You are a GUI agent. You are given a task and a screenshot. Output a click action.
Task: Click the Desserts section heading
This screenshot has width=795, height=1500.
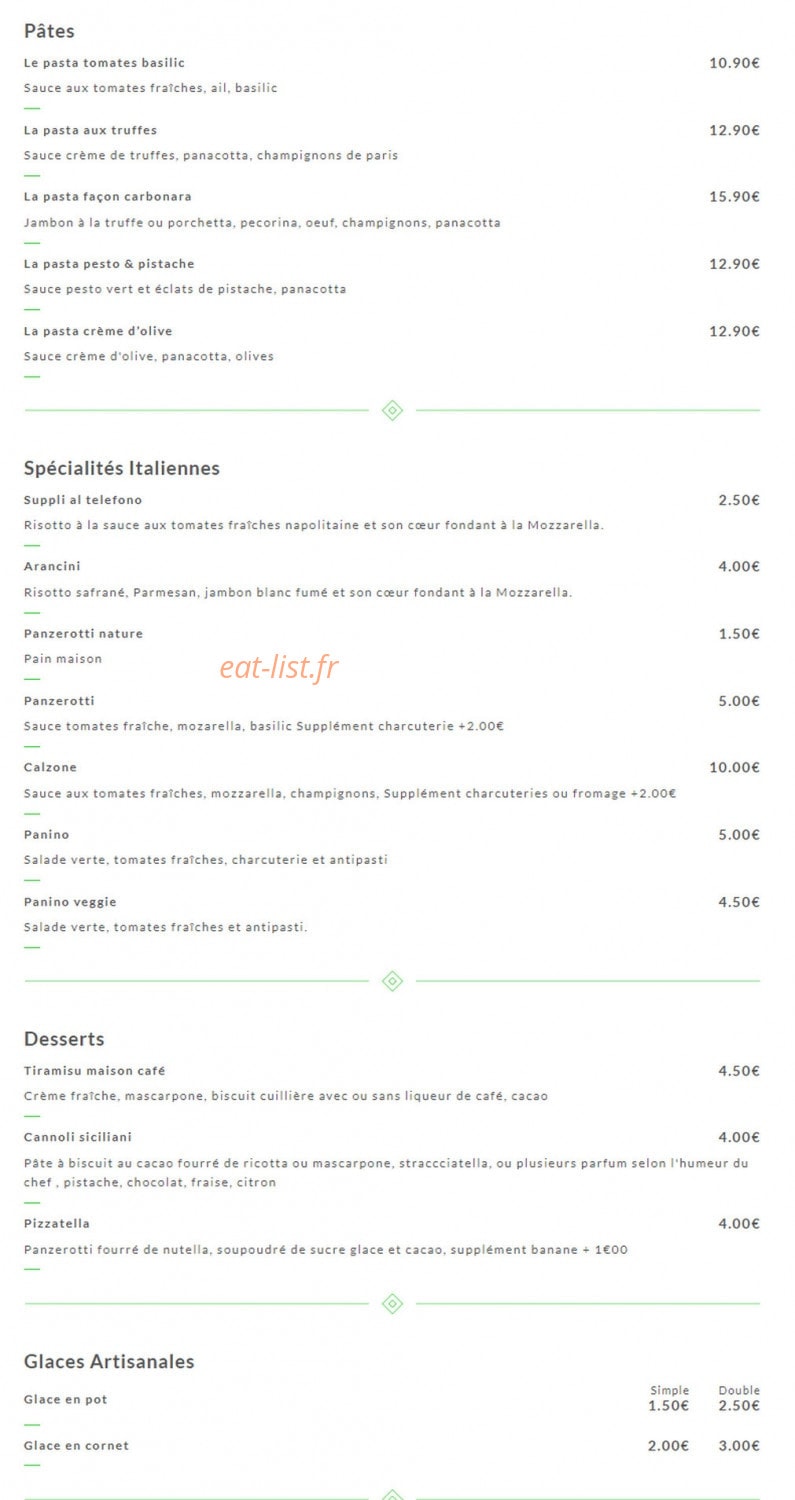pyautogui.click(x=64, y=1039)
